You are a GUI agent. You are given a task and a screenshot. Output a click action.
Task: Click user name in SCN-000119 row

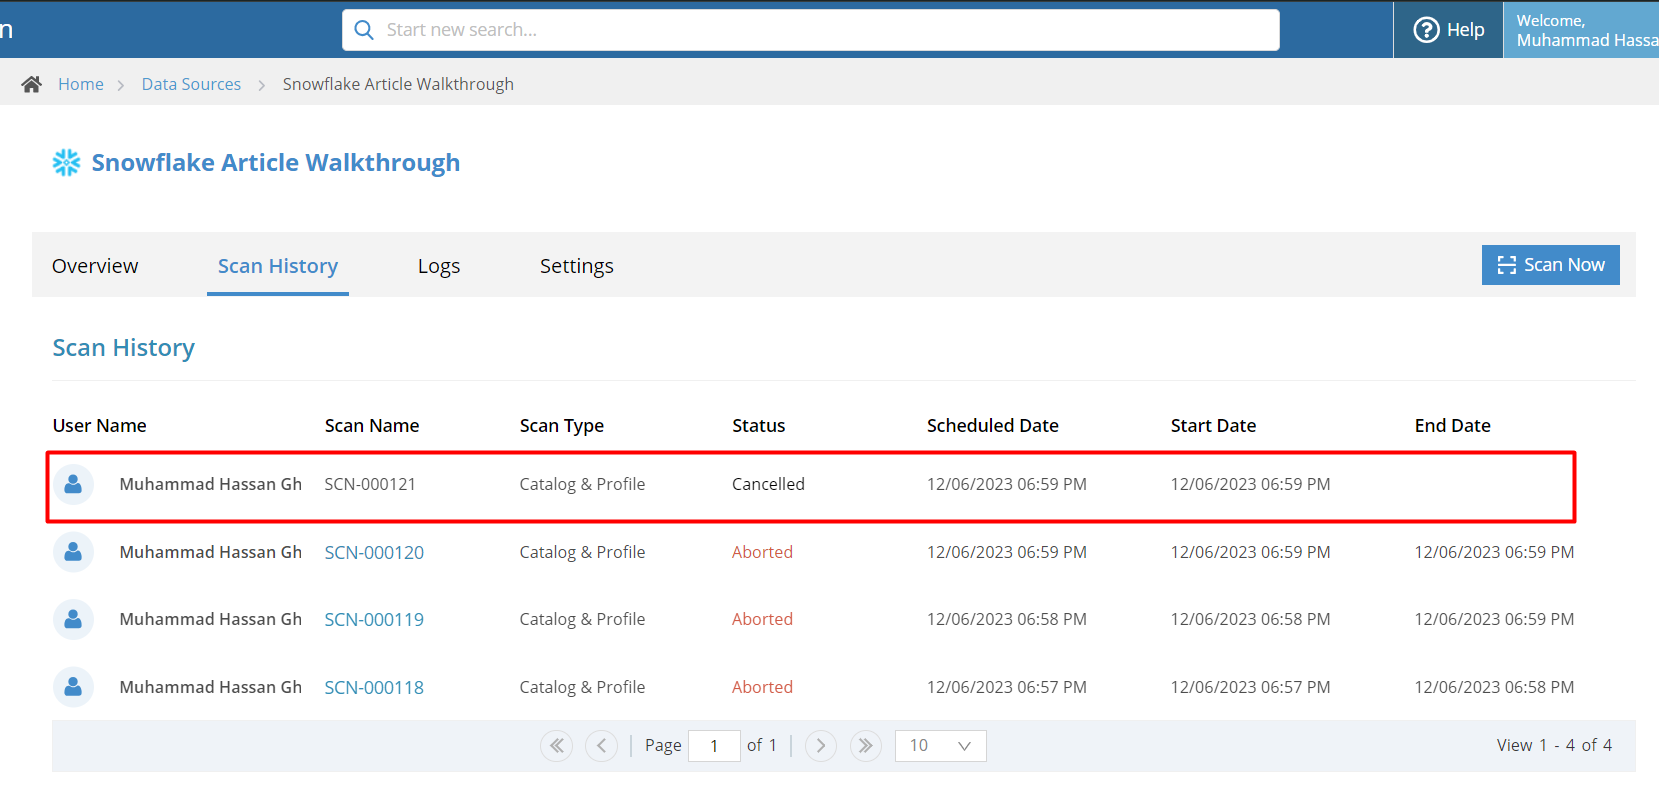(x=211, y=619)
